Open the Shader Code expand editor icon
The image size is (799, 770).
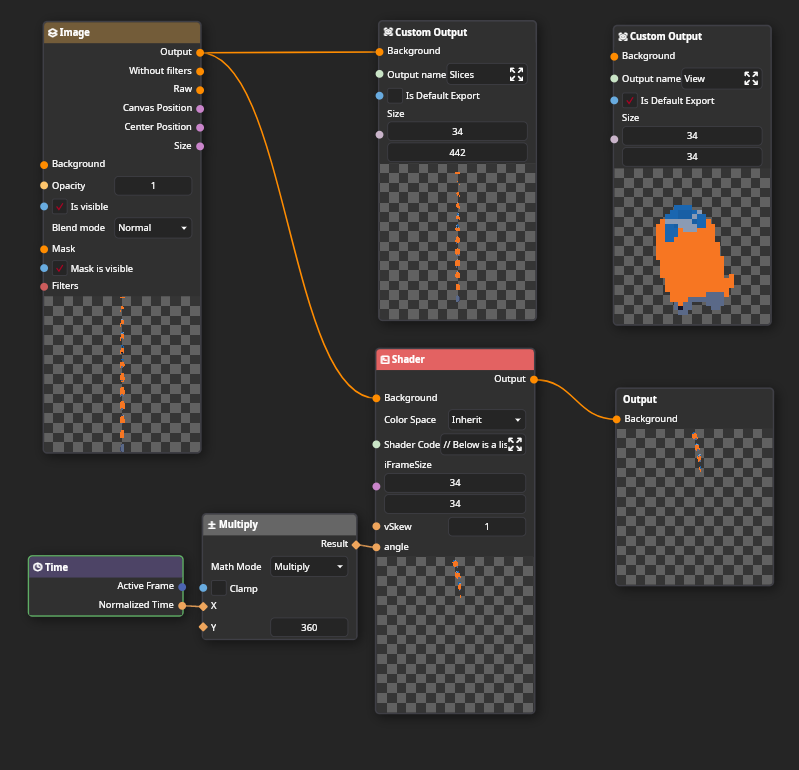pos(515,444)
